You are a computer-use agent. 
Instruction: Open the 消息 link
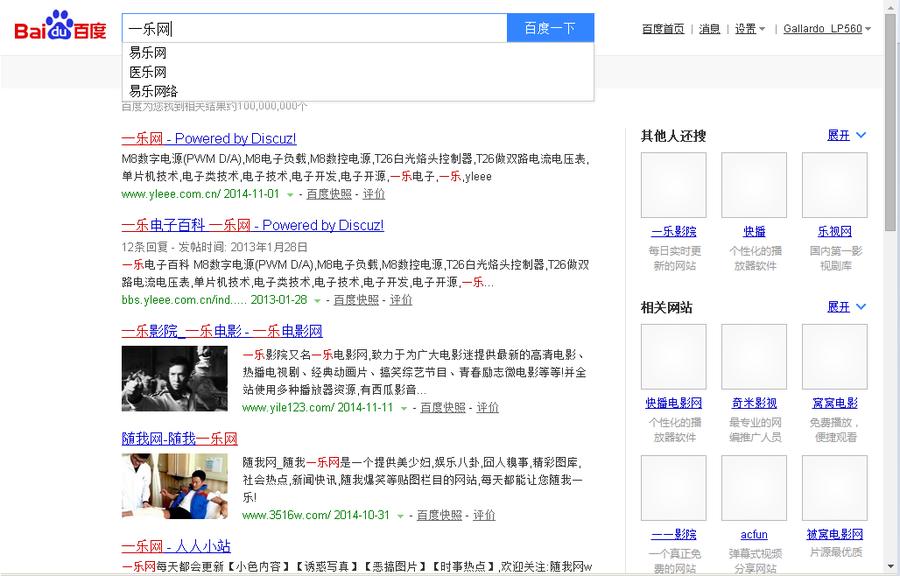coord(709,29)
